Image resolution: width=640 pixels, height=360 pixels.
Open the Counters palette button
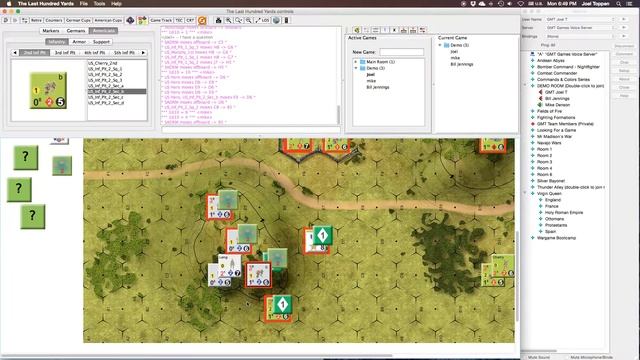[54, 20]
